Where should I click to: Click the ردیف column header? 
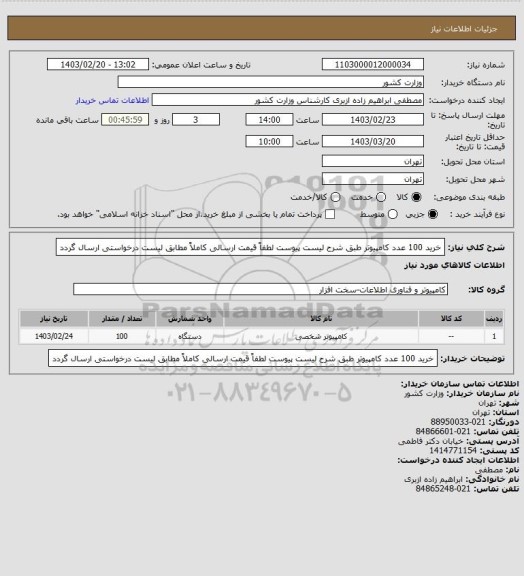(x=494, y=319)
